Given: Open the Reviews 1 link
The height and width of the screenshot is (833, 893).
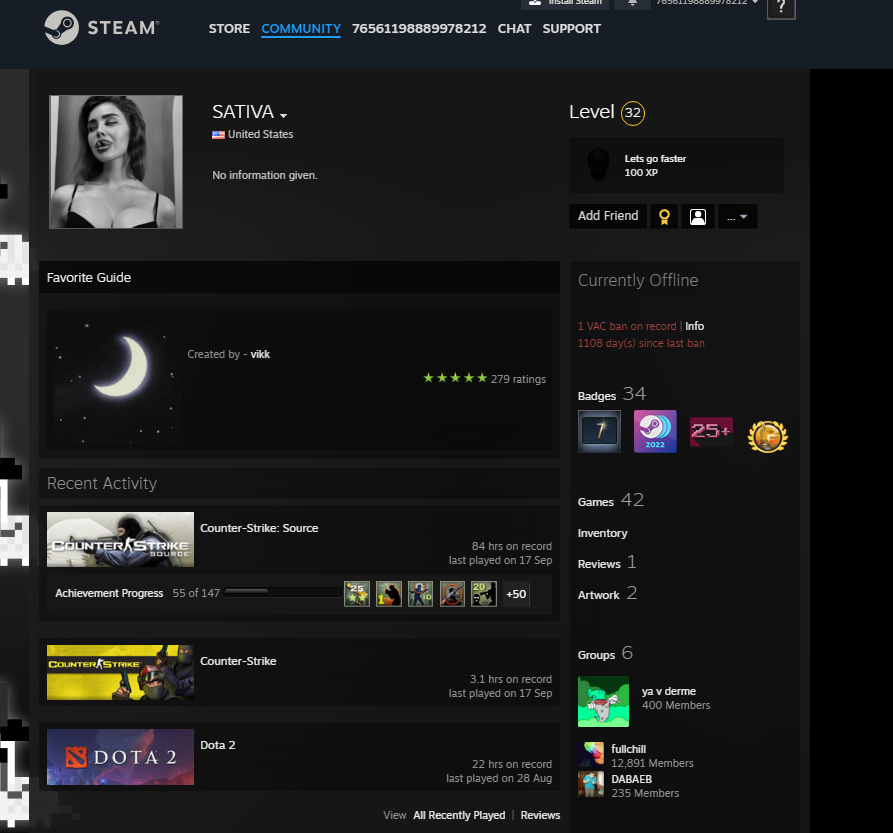Looking at the screenshot, I should pos(607,563).
